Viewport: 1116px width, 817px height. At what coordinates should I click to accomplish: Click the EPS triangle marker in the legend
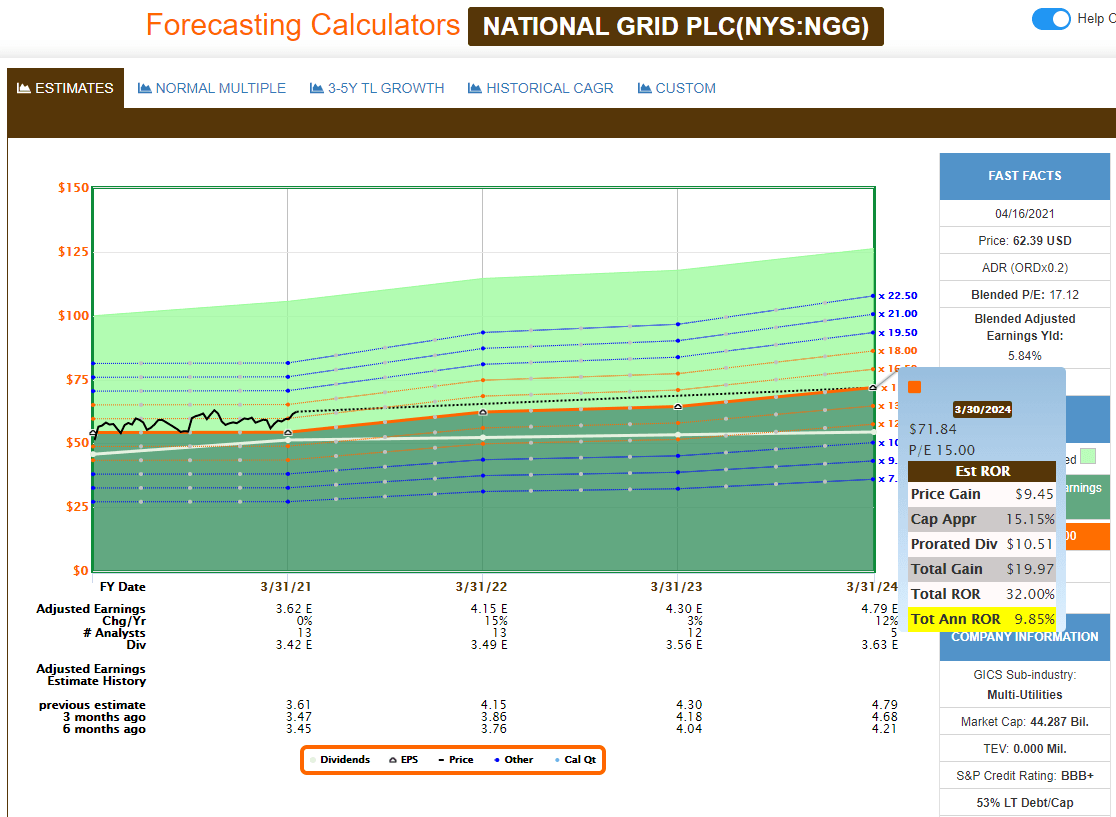[x=392, y=760]
